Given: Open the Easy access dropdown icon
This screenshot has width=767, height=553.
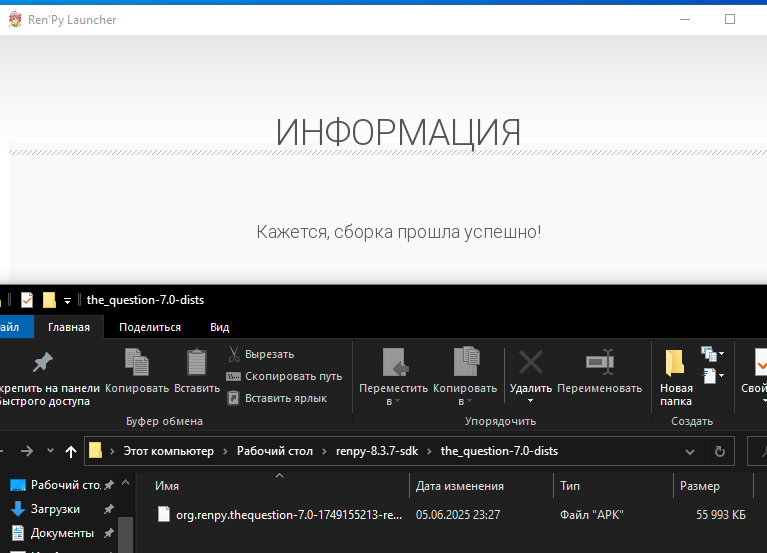Looking at the screenshot, I should pos(712,376).
